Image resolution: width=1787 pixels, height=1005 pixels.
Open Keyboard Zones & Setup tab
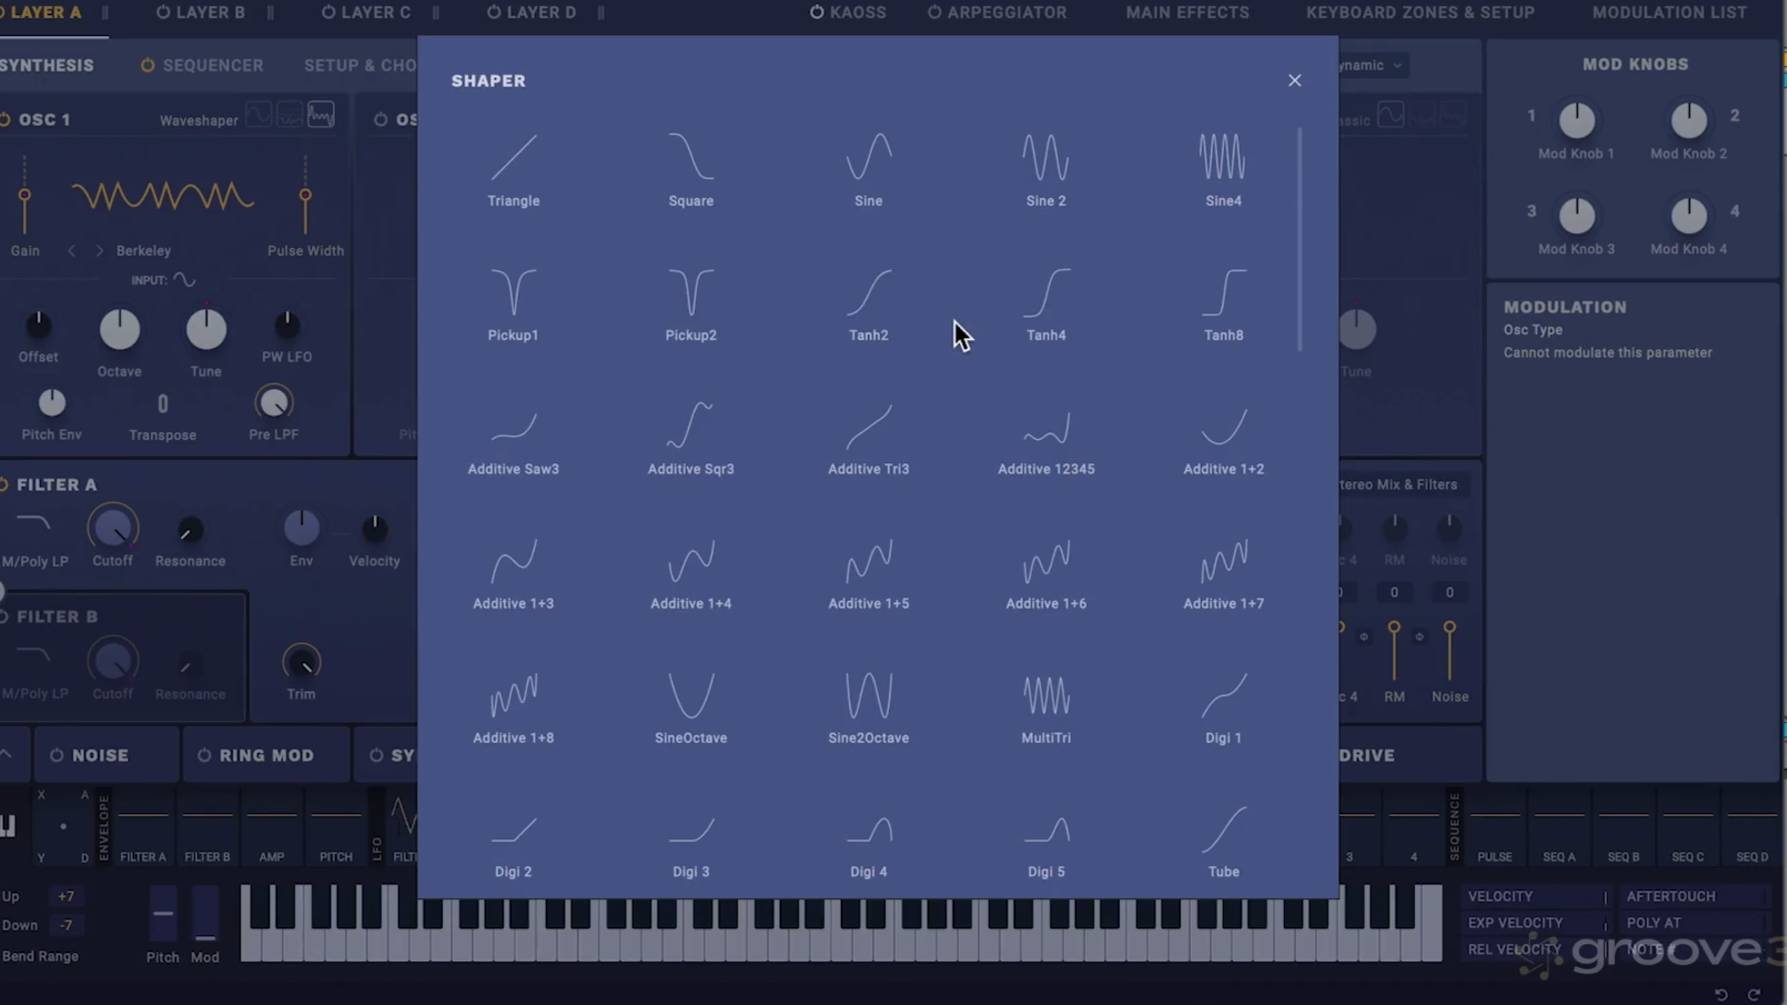1420,12
